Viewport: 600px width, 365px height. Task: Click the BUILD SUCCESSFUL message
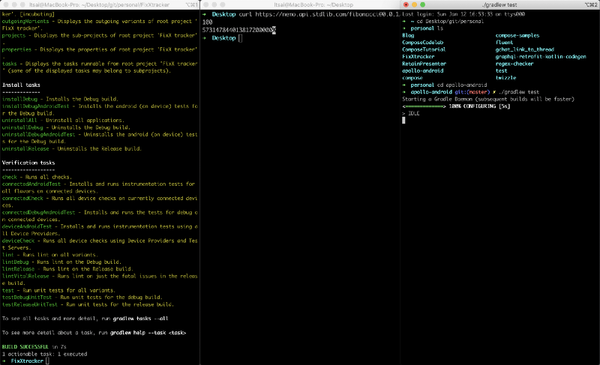point(25,347)
